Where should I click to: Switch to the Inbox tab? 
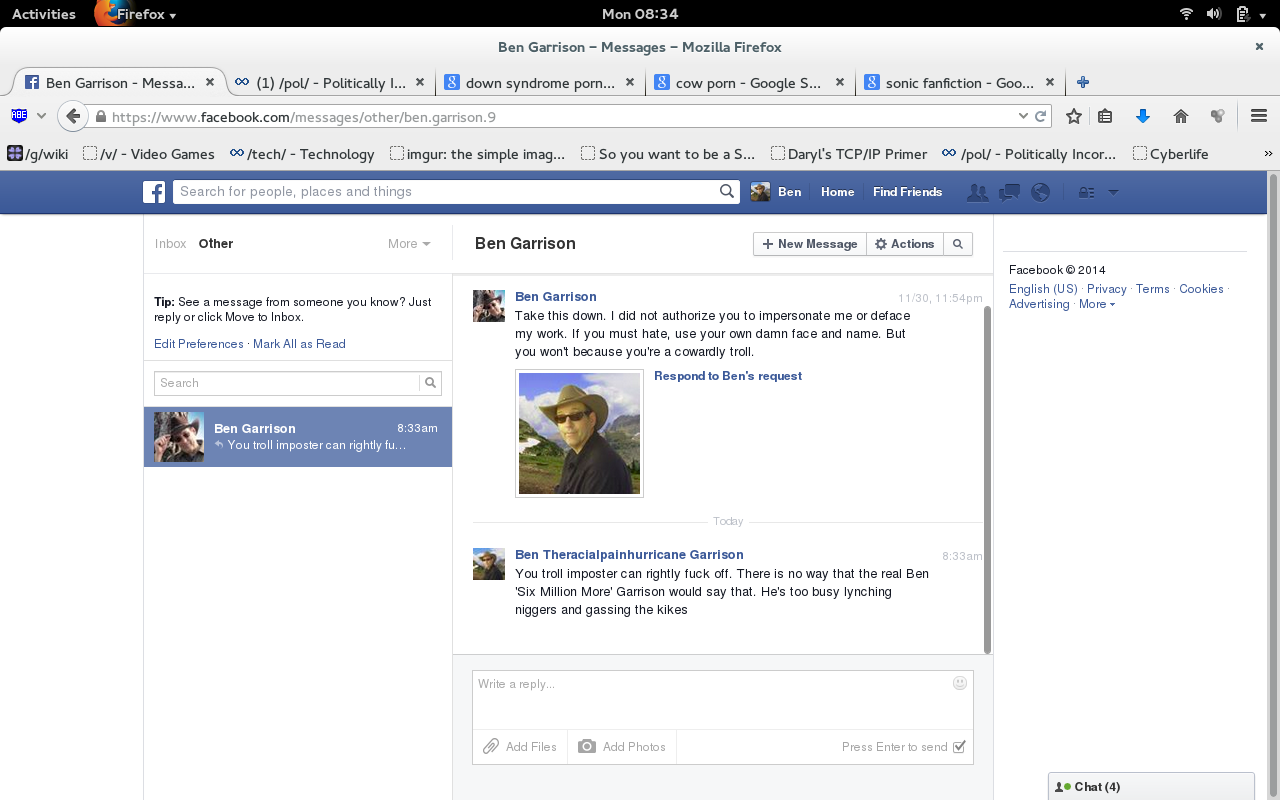coord(170,244)
